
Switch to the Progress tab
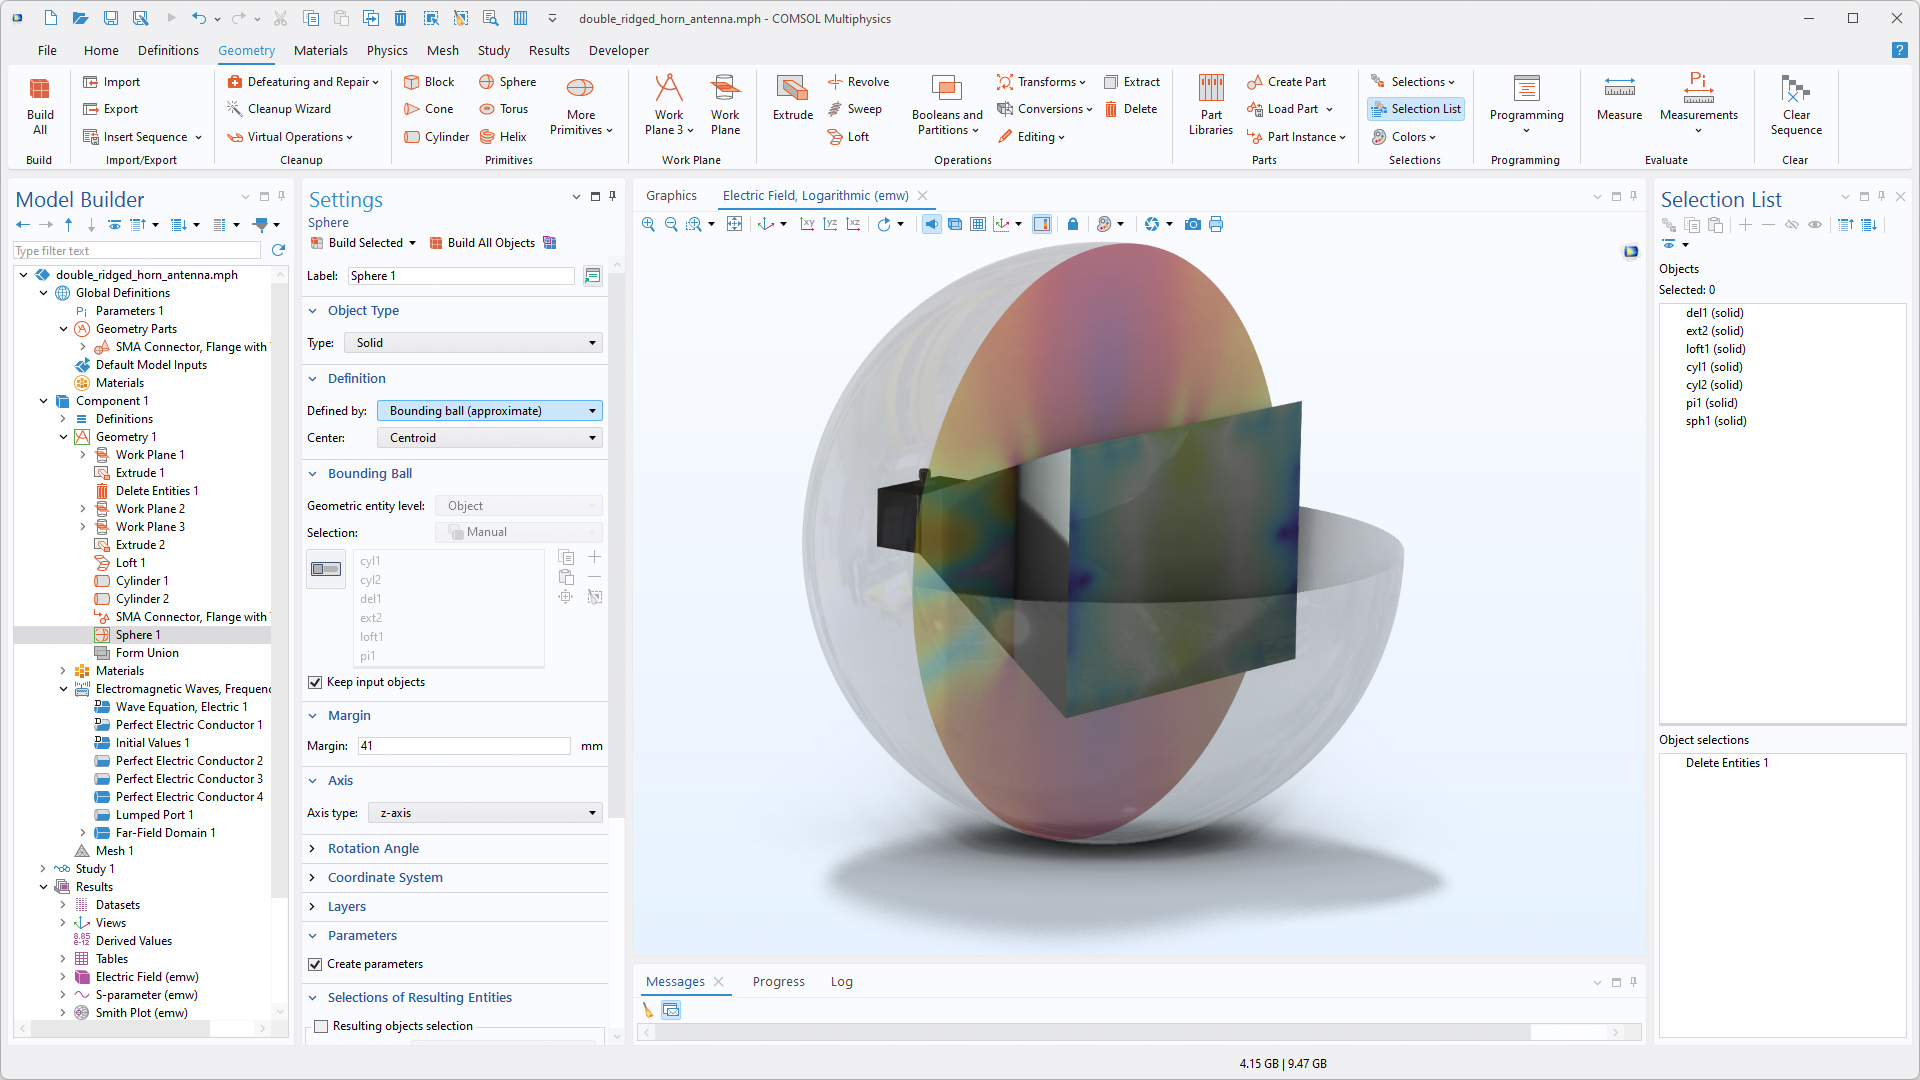tap(778, 982)
